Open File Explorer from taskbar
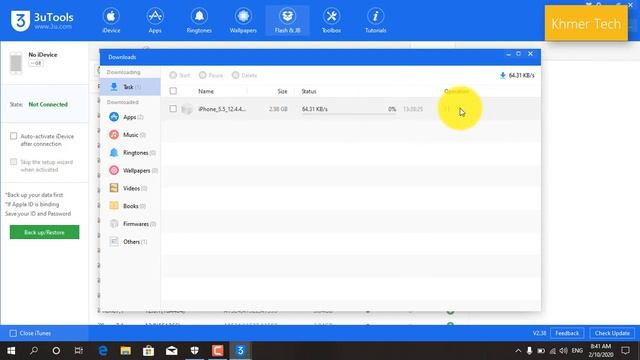Screen dimensions: 640x360 click(126, 351)
